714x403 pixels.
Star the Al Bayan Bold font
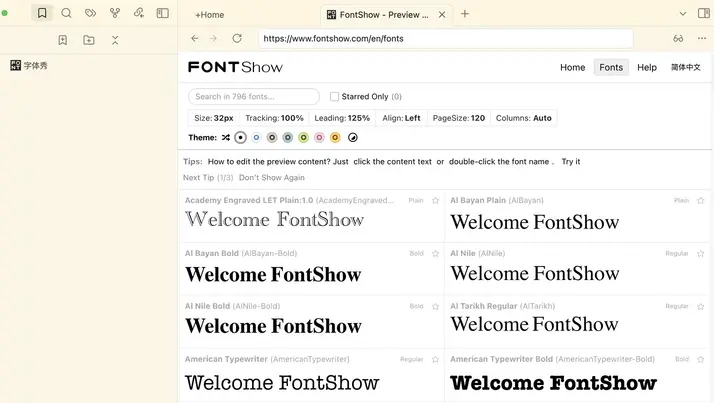pos(435,253)
